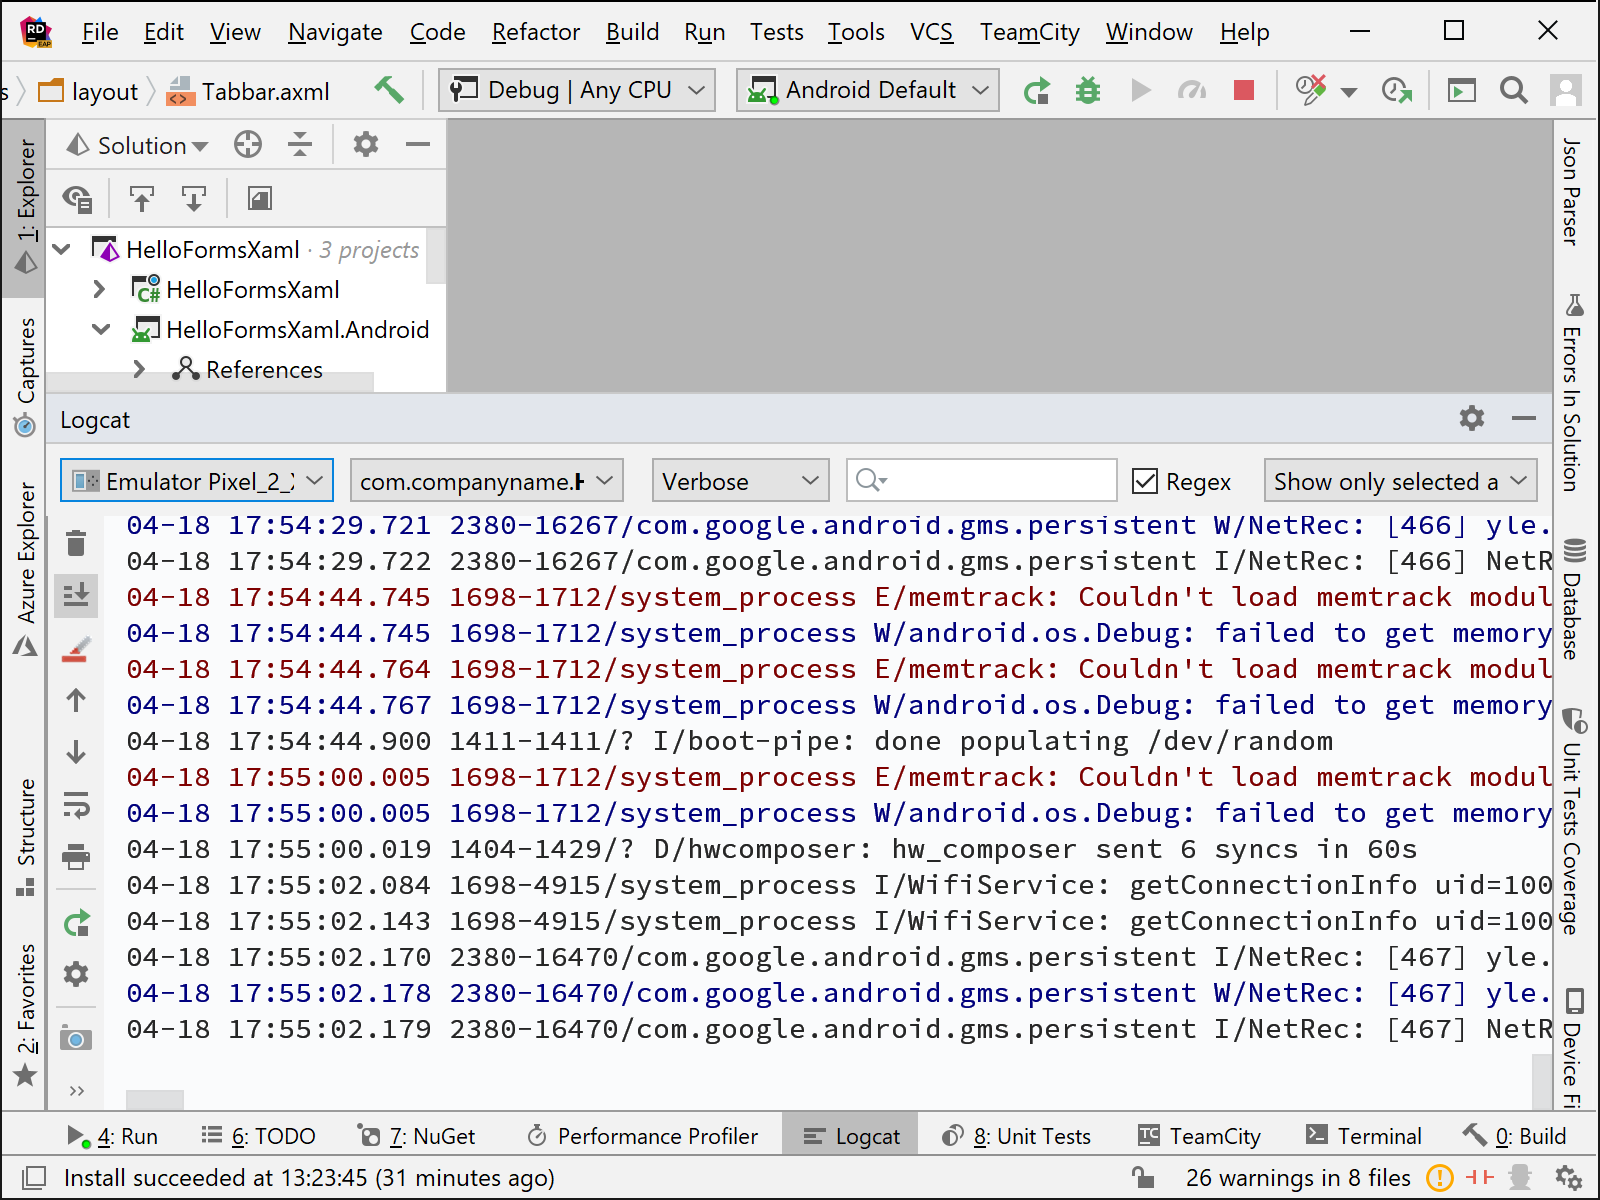Open Errors In Solution side panel

[x=1573, y=392]
